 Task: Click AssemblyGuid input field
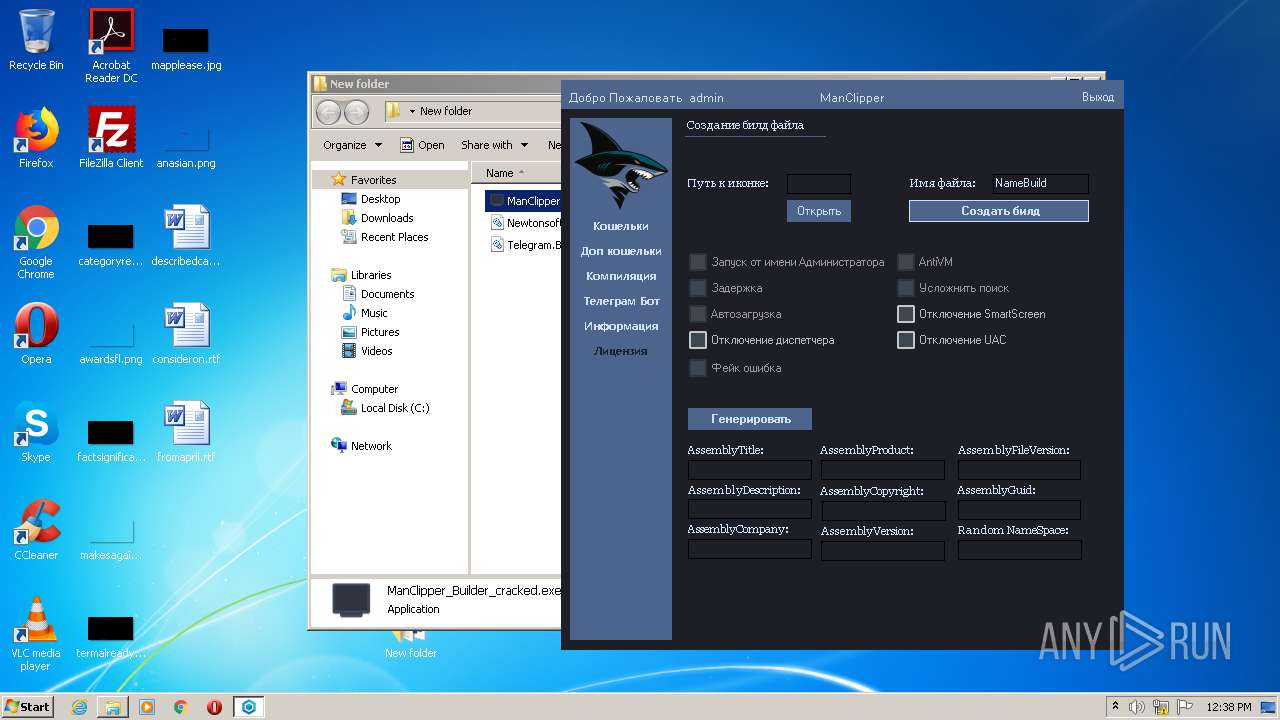(x=1019, y=510)
